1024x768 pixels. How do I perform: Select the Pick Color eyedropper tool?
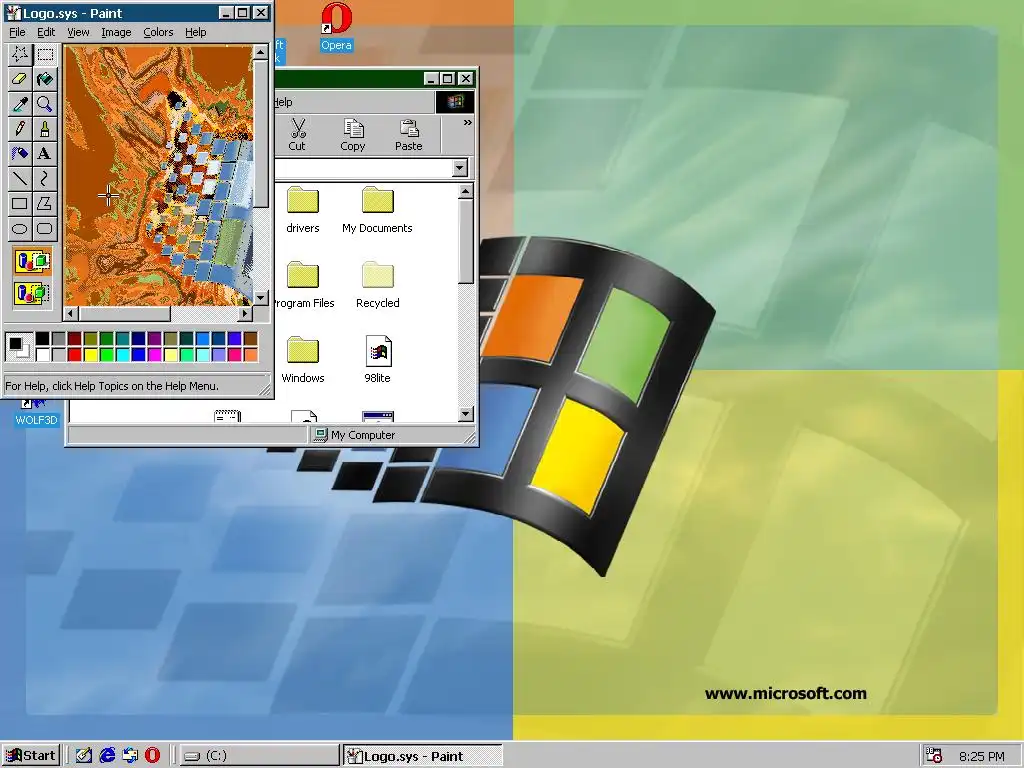pyautogui.click(x=20, y=104)
